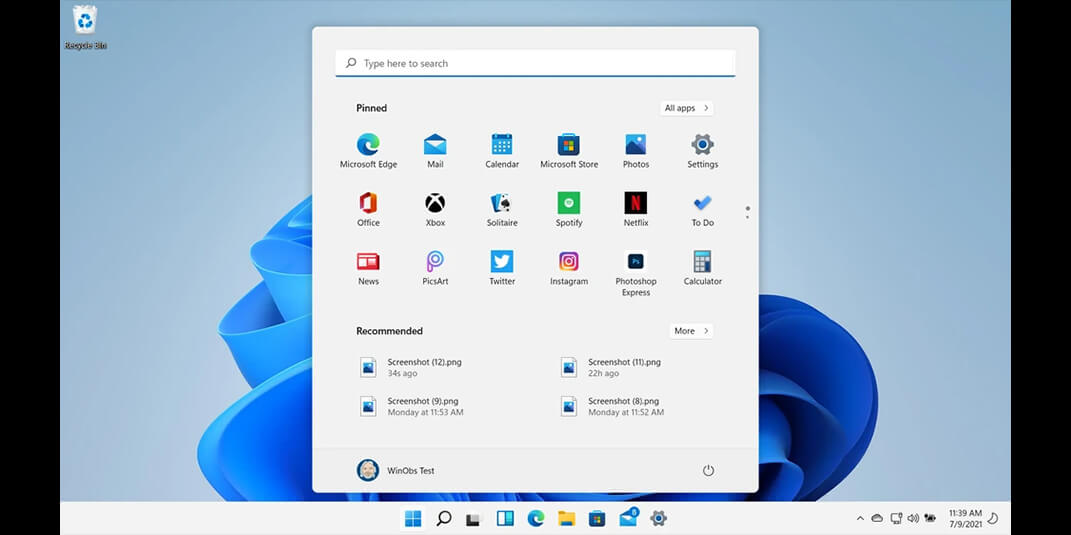Show More recommended items
Image resolution: width=1071 pixels, height=535 pixels.
[691, 331]
